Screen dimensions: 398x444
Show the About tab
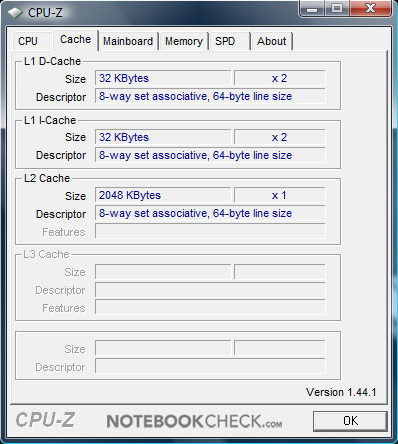[x=272, y=41]
